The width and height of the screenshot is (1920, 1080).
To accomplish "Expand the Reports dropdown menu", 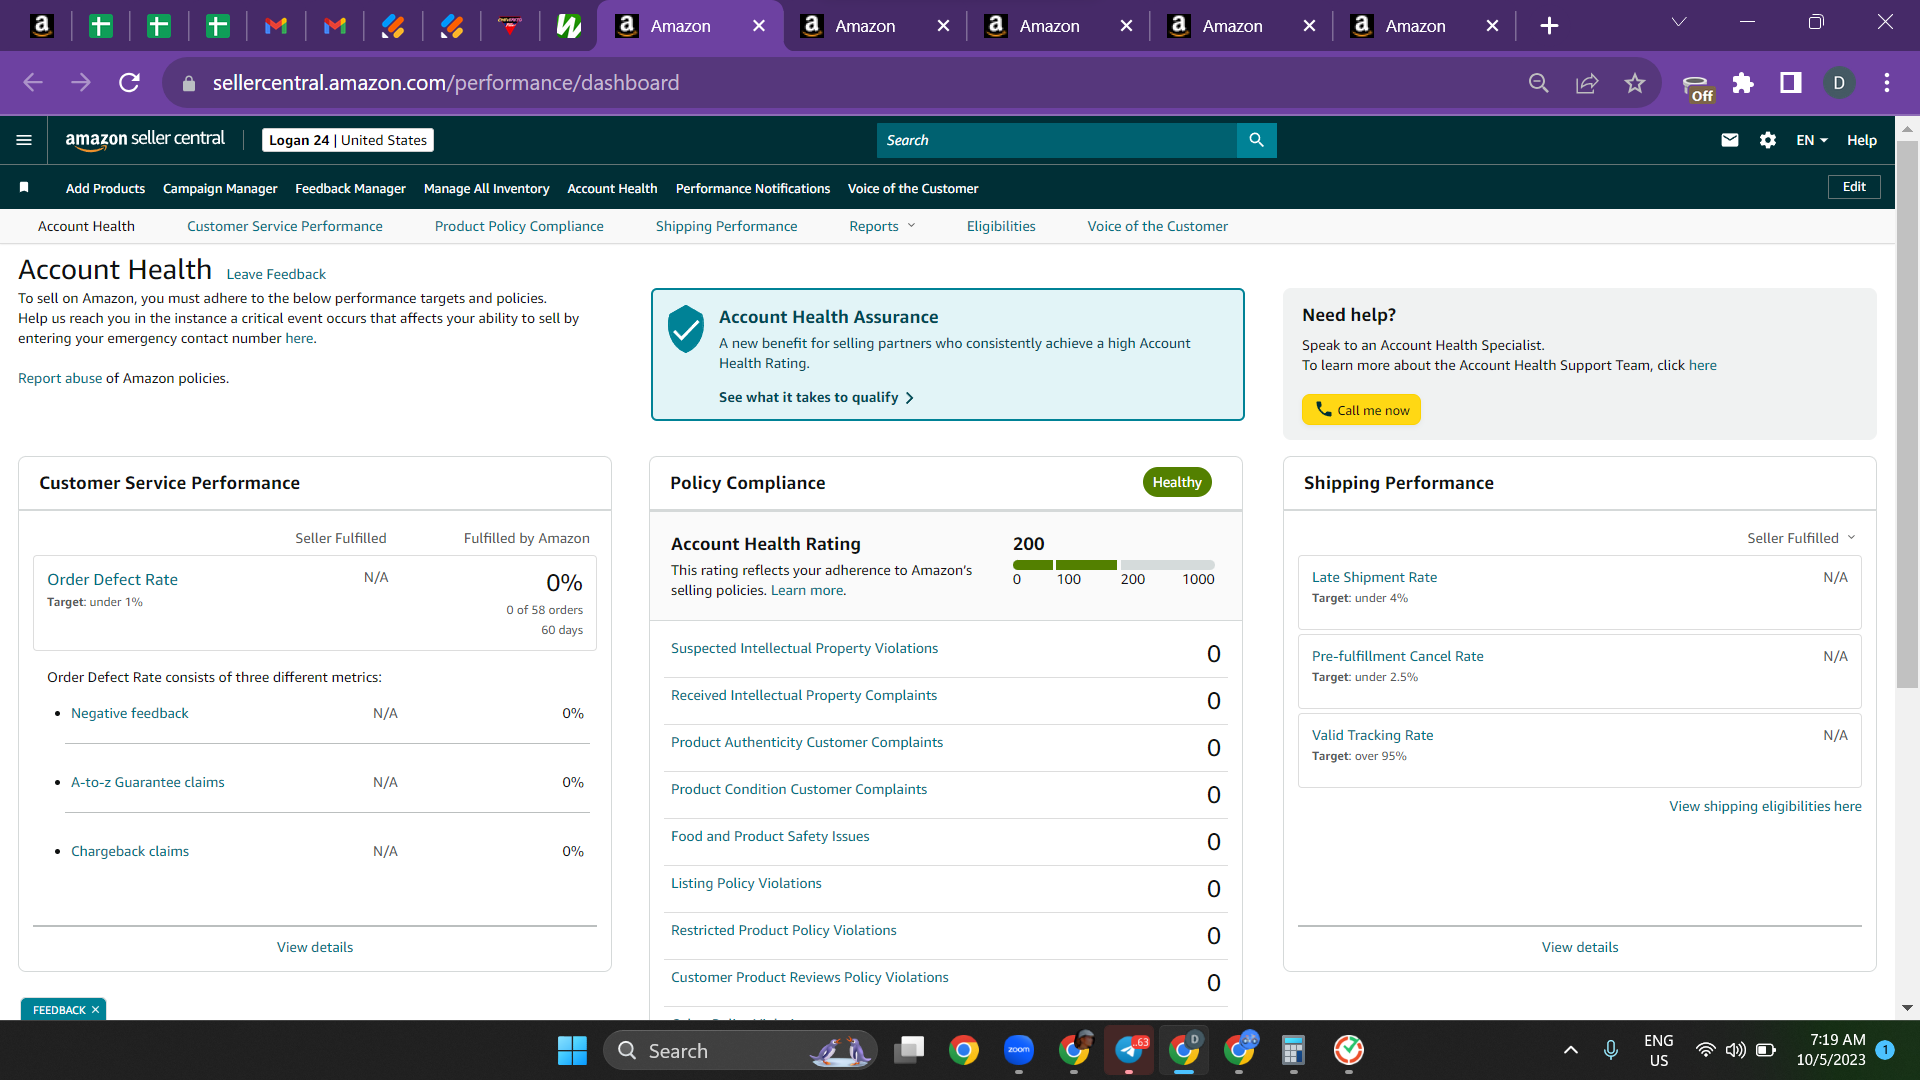I will pos(882,227).
